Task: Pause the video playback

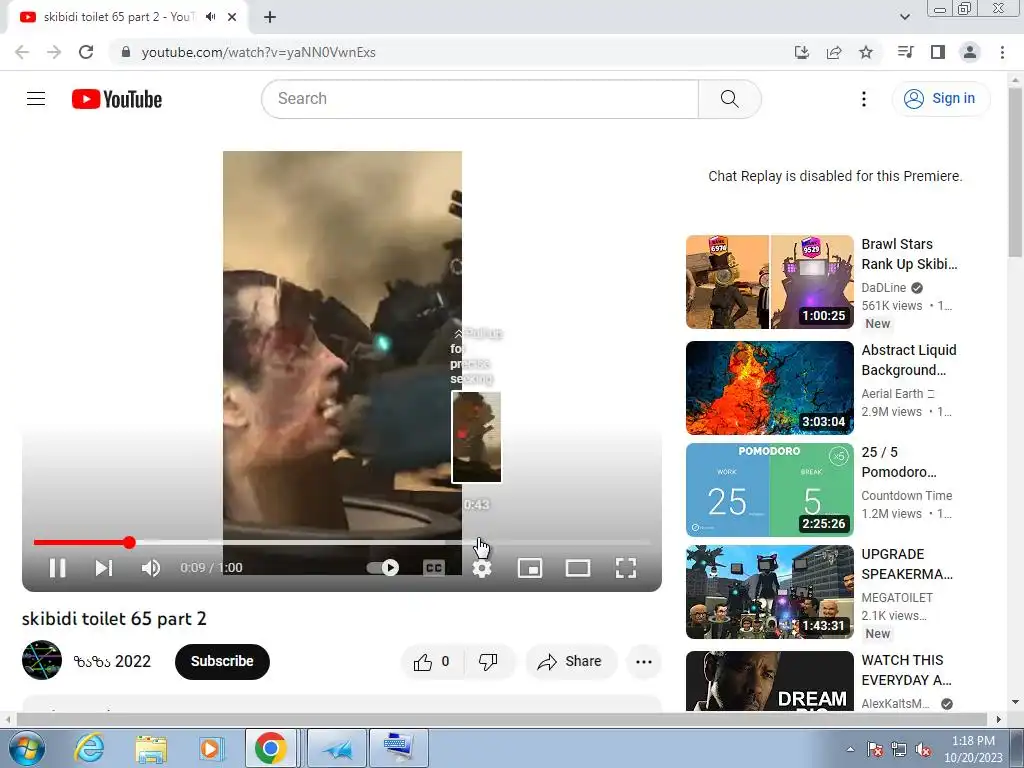Action: (x=57, y=568)
